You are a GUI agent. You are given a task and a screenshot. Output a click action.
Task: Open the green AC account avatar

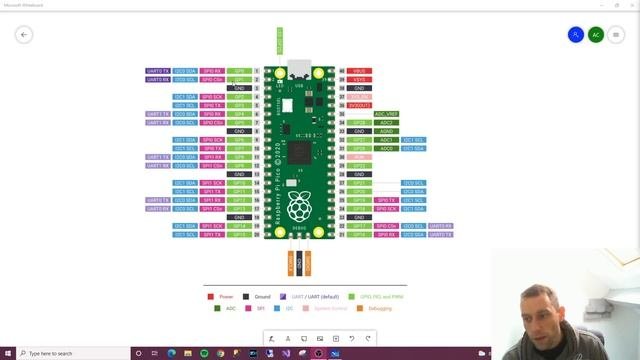click(x=596, y=35)
